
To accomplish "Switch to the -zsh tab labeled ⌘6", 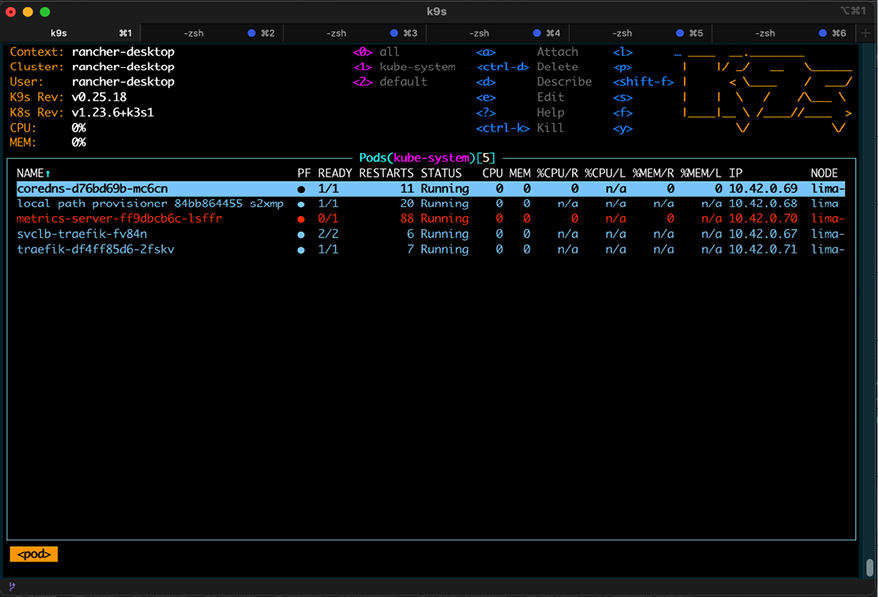I will tap(783, 33).
